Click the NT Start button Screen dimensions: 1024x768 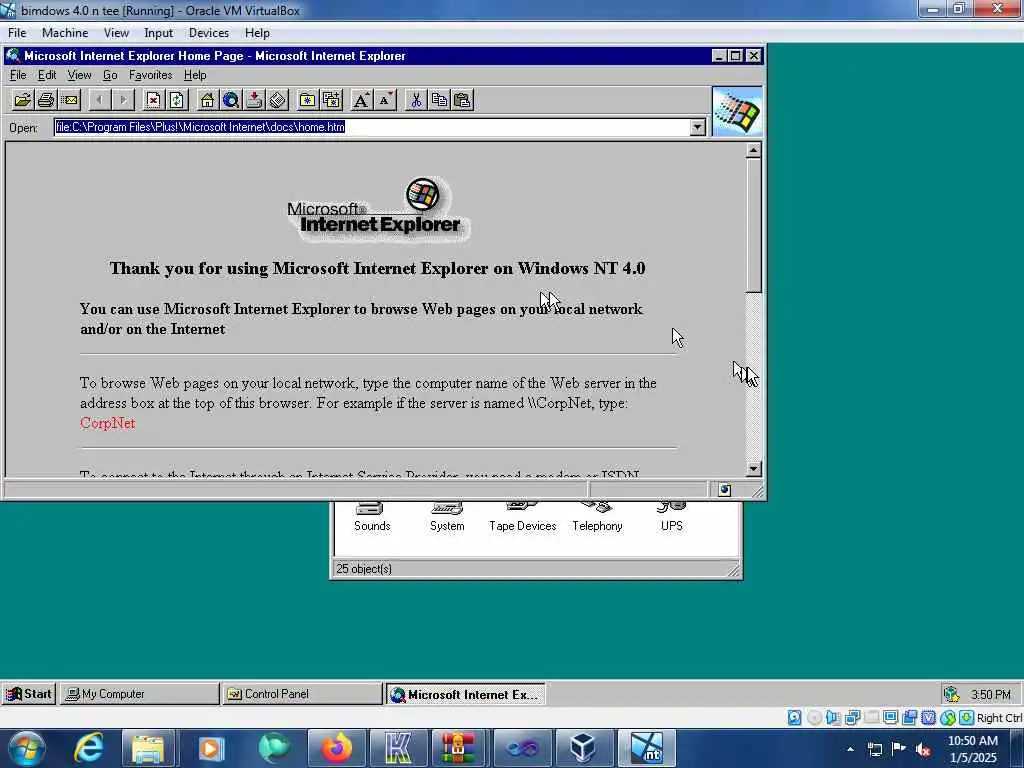(29, 694)
